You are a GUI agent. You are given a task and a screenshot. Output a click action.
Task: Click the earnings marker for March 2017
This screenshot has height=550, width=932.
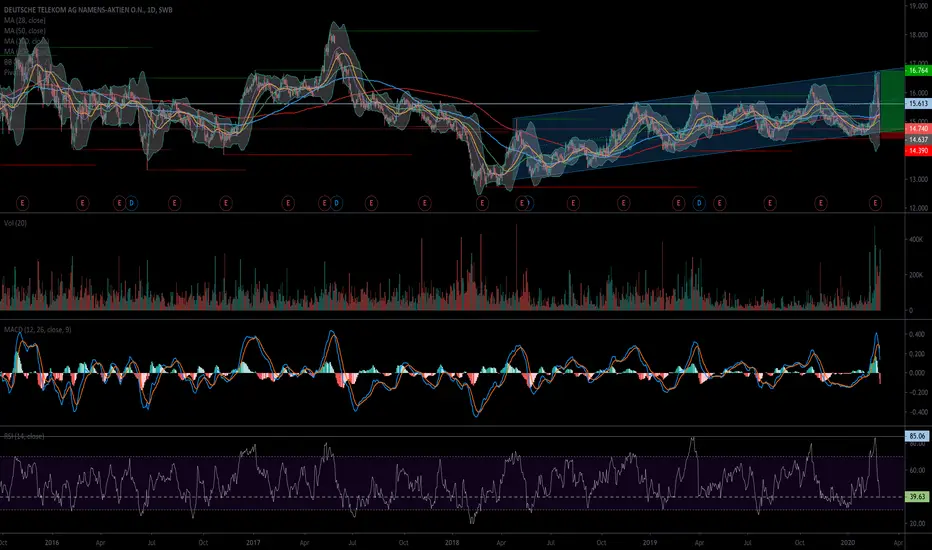point(288,203)
